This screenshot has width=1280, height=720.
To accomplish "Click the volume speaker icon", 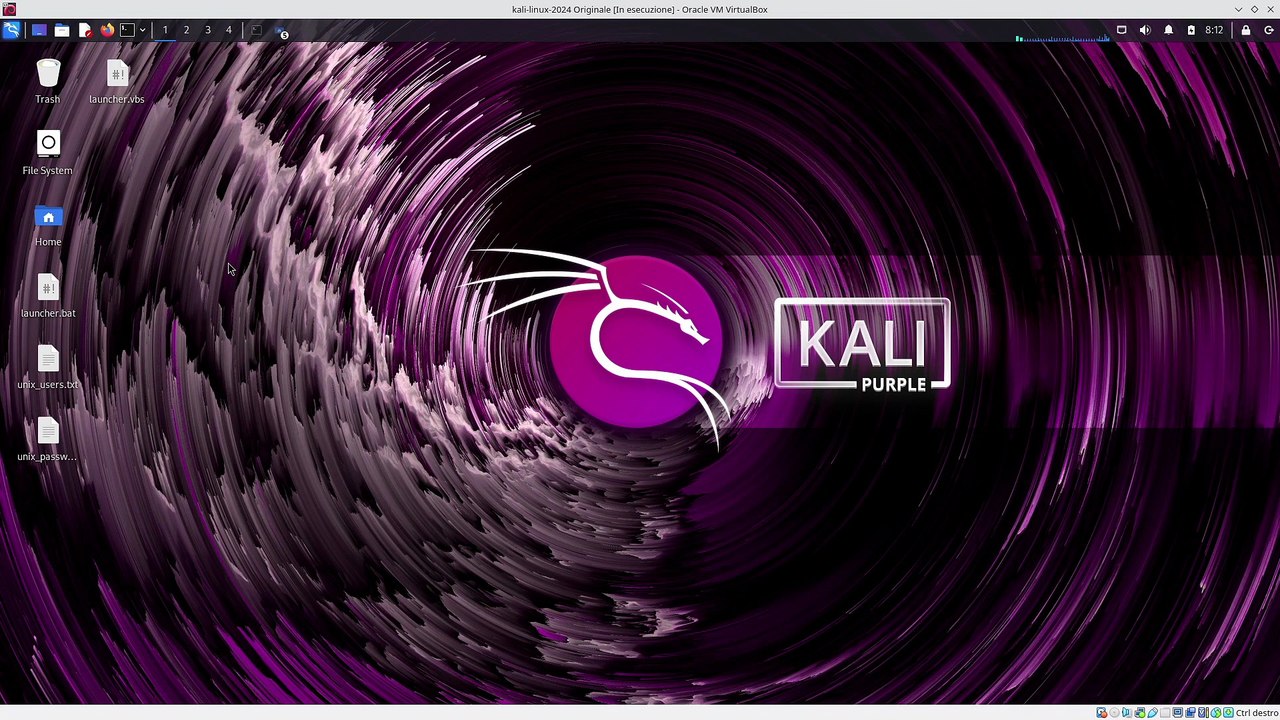I will pos(1145,30).
